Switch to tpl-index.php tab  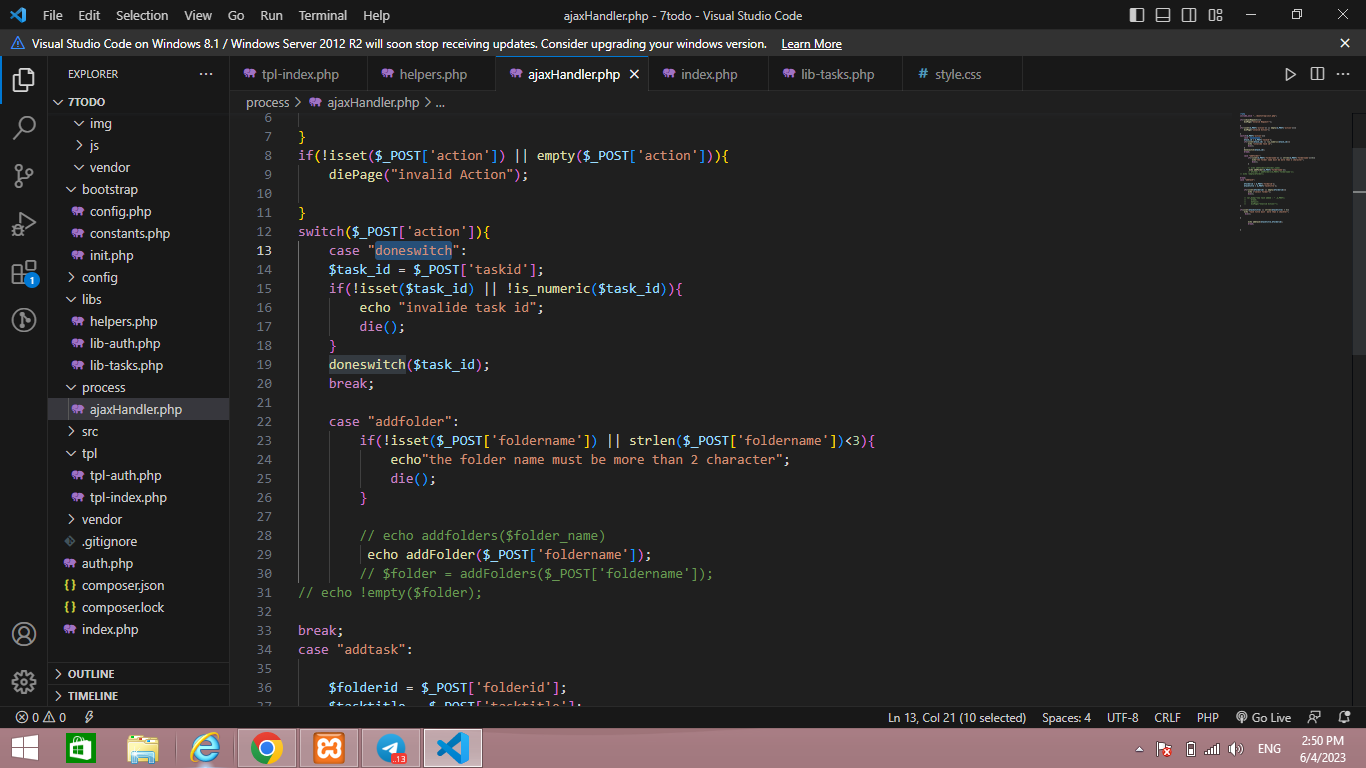coord(300,75)
